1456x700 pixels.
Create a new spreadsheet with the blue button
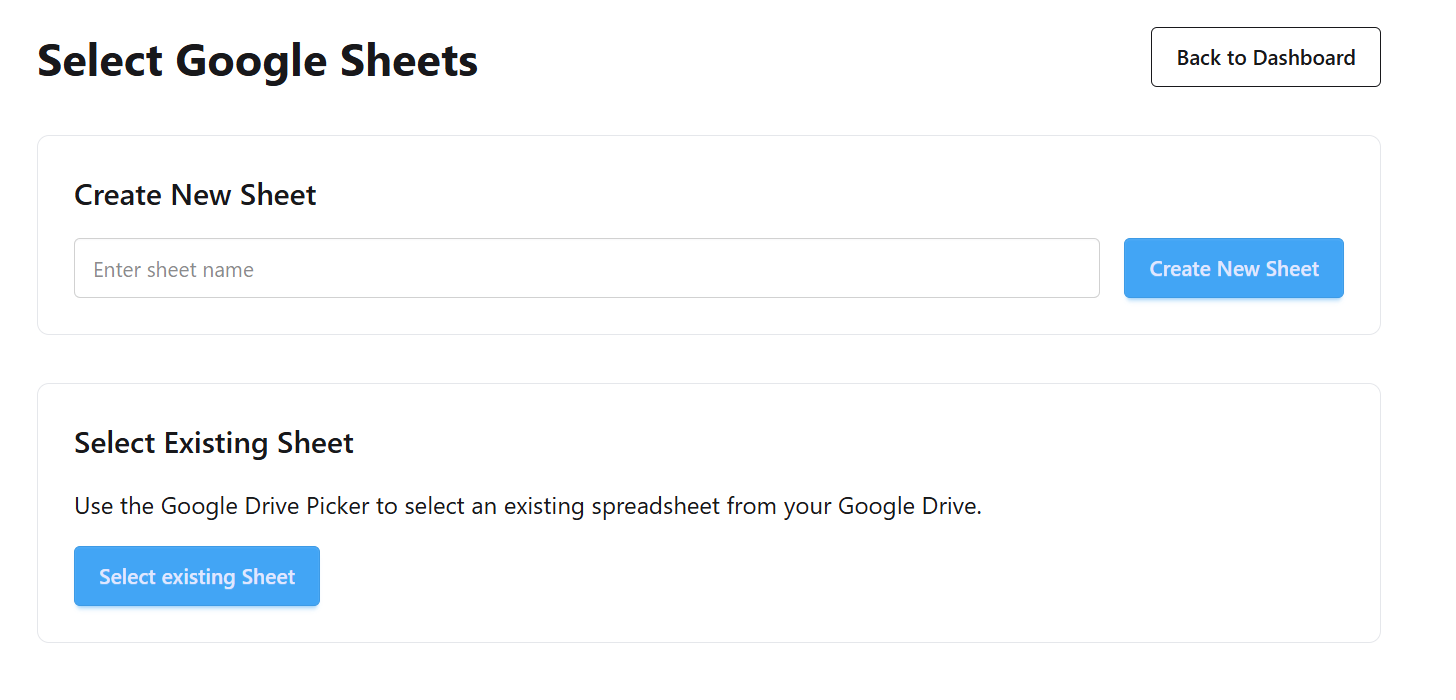[x=1233, y=268]
